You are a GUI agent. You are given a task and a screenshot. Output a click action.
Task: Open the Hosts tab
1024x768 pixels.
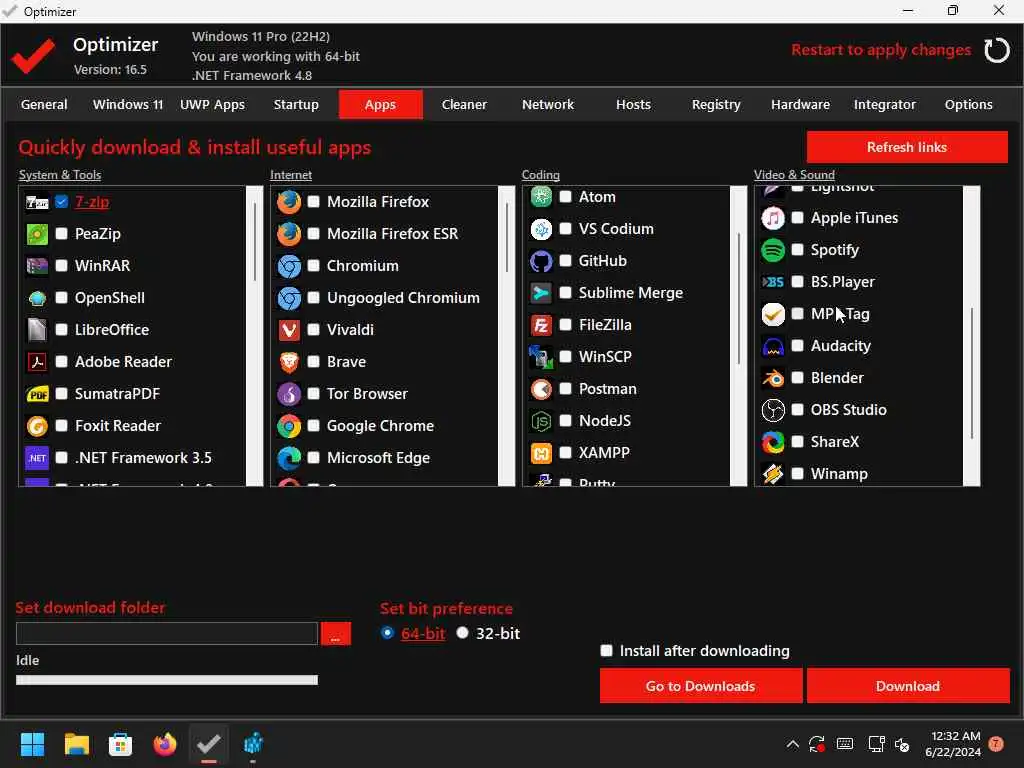[633, 104]
